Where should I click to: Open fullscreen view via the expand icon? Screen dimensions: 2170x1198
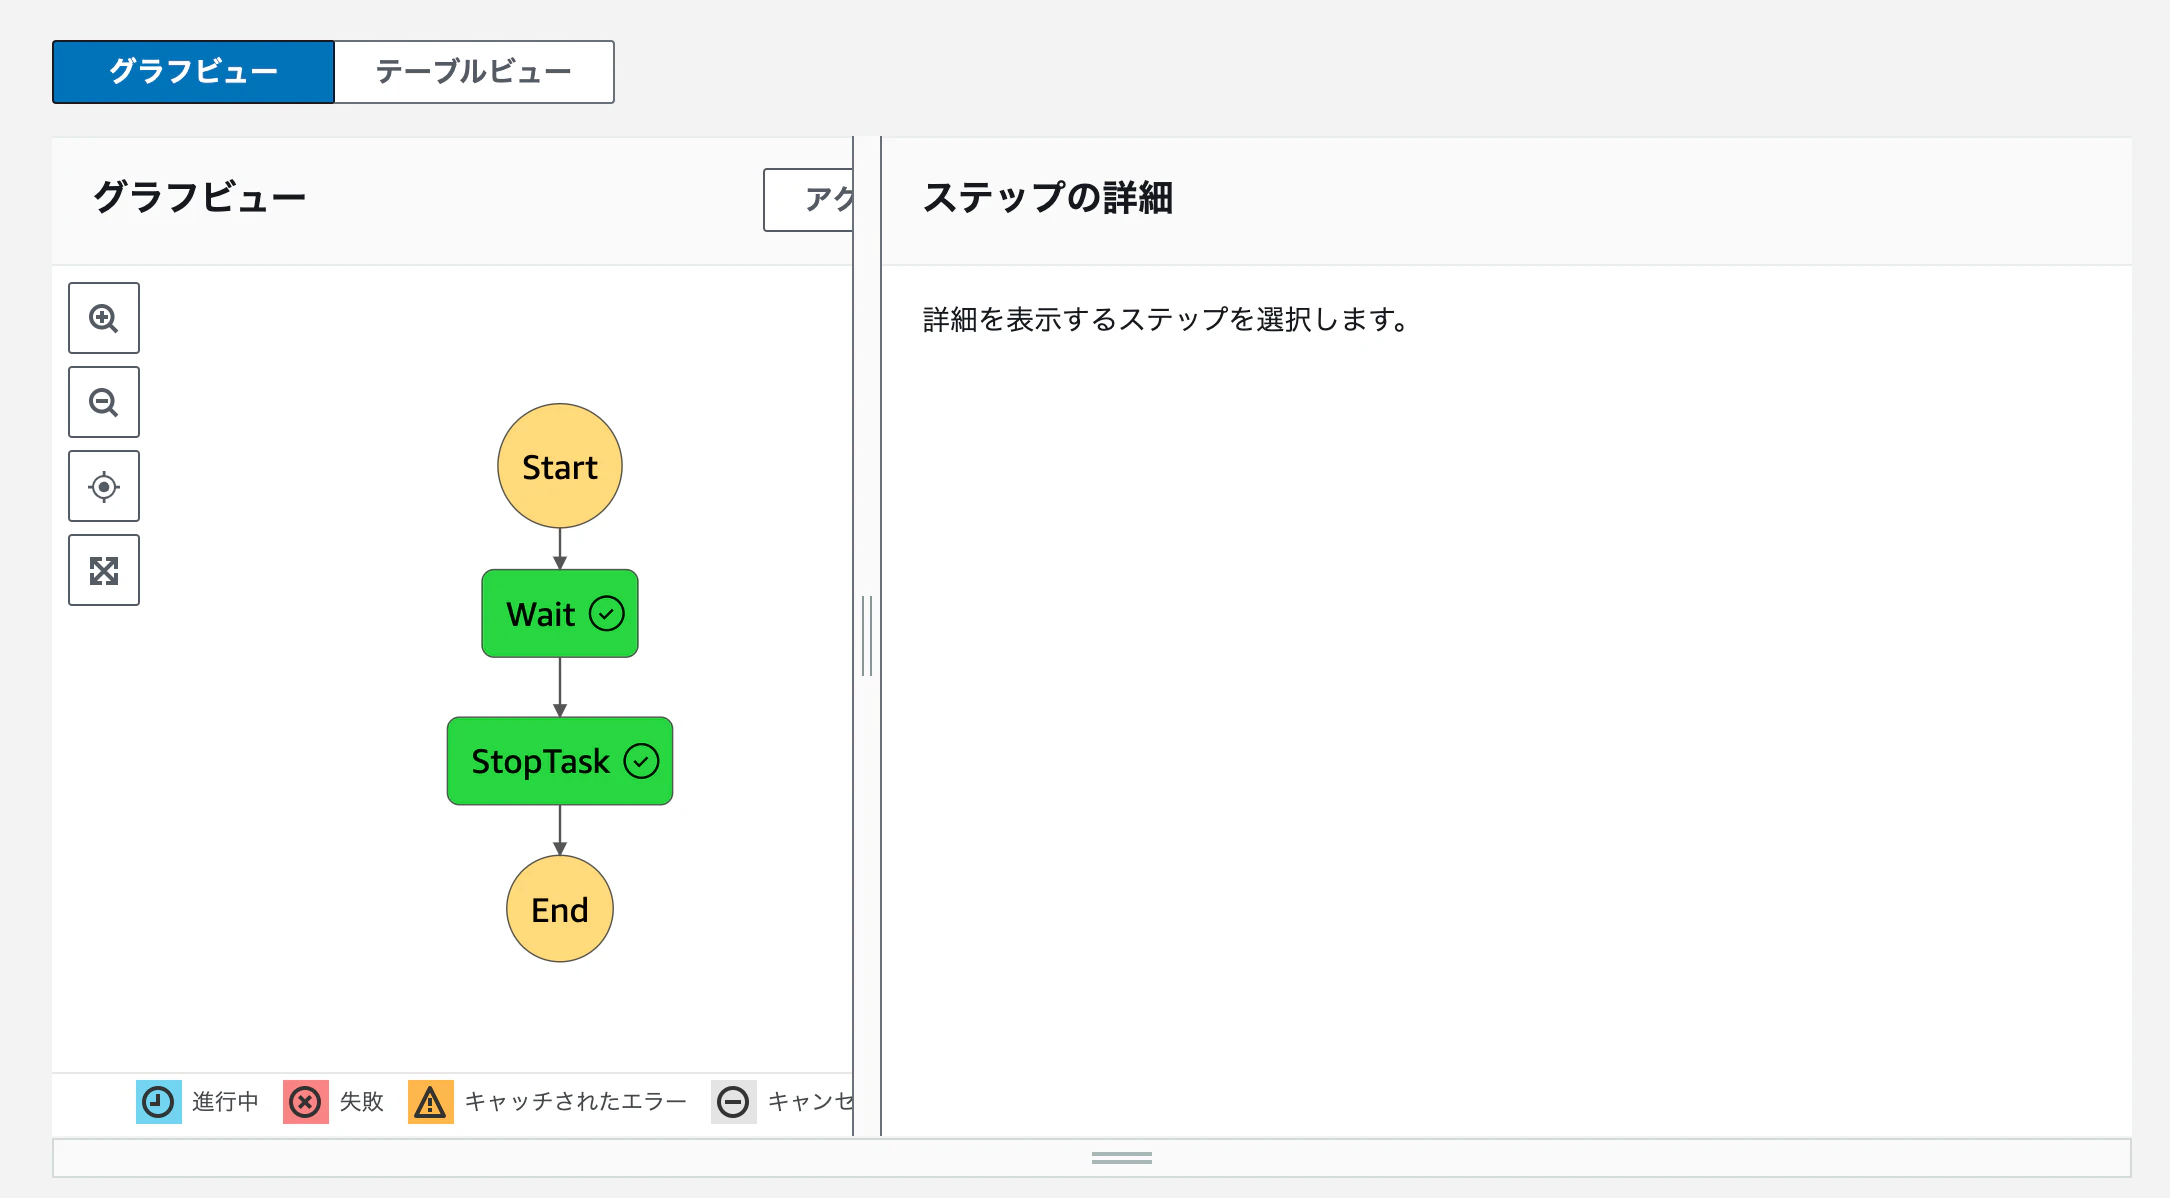[x=103, y=570]
